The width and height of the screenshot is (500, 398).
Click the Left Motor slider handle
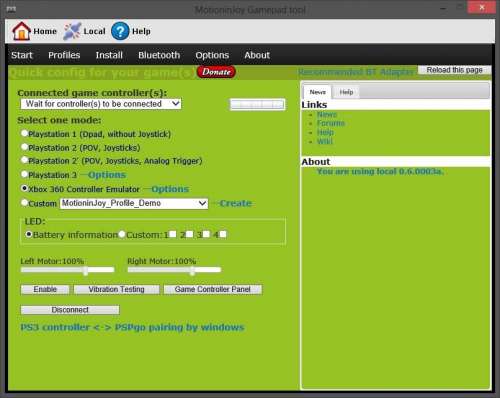[86, 270]
